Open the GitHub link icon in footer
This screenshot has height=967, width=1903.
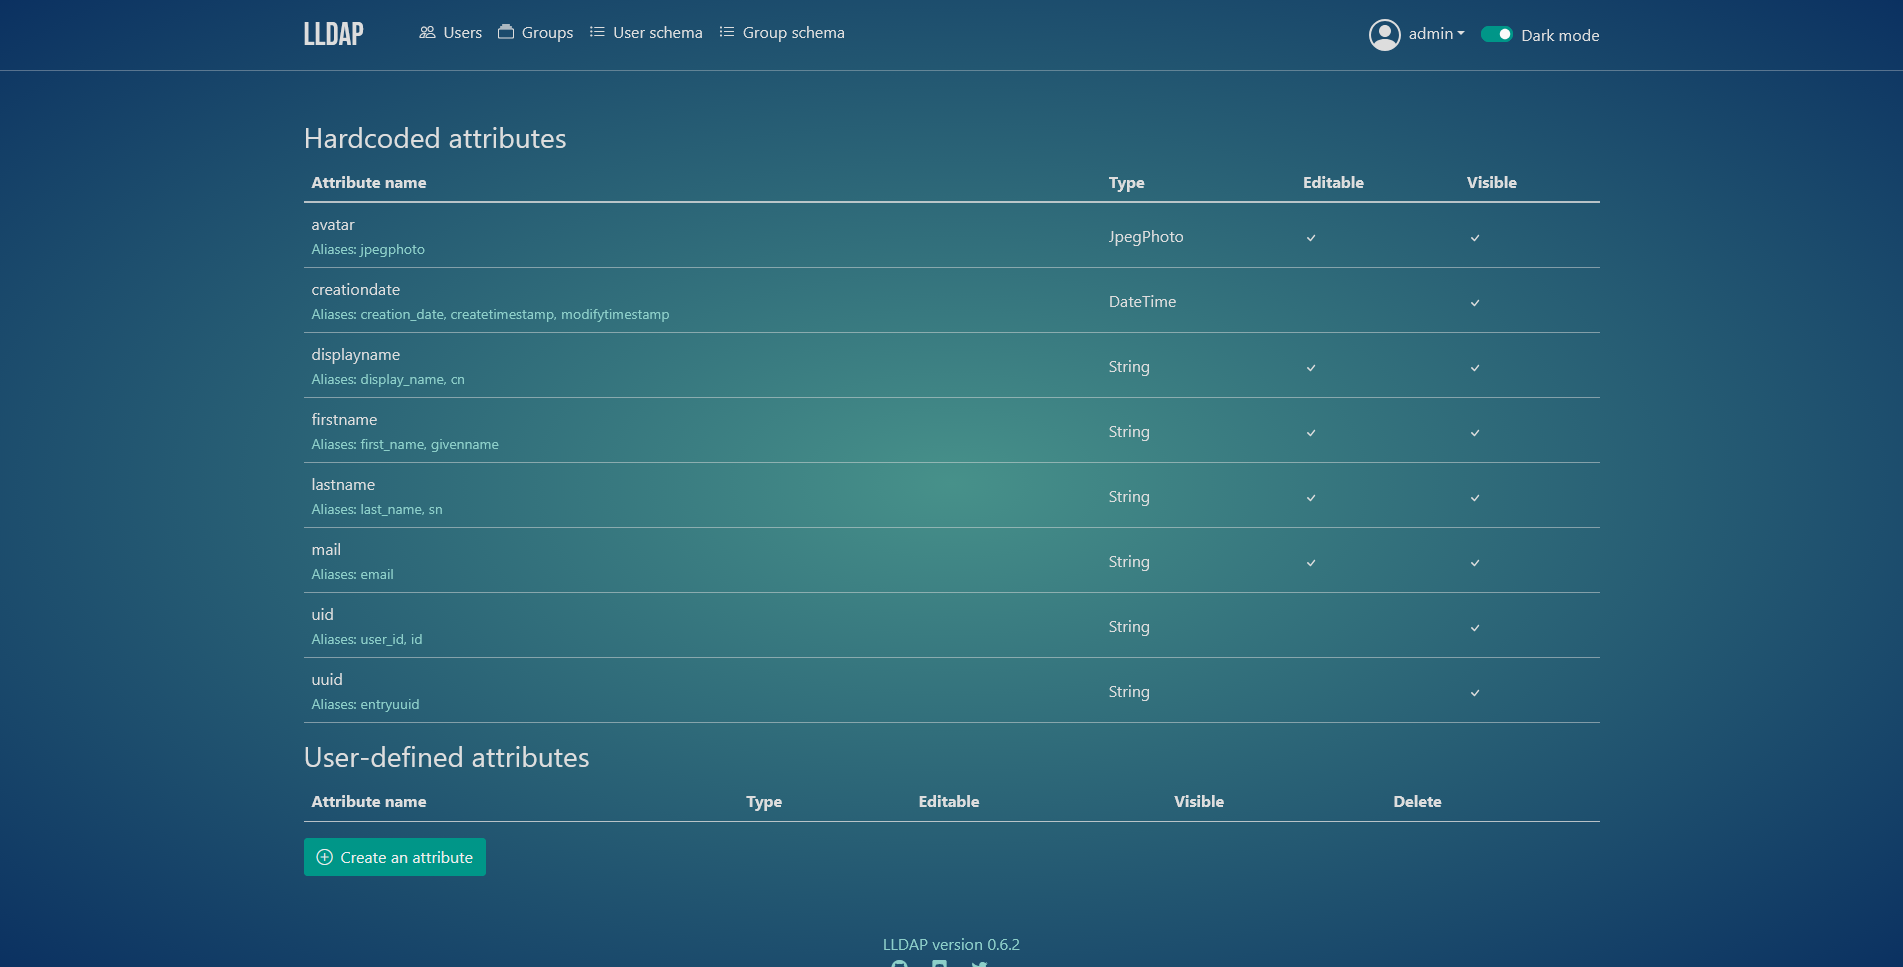click(x=899, y=963)
